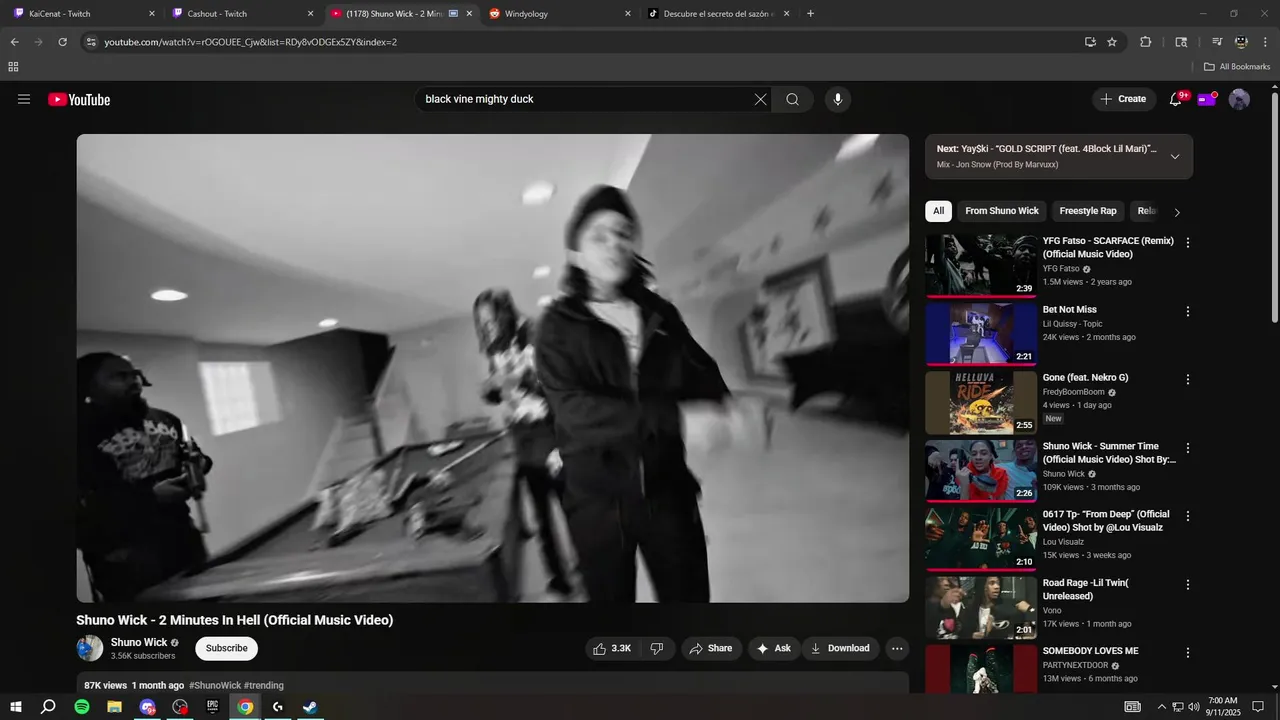Select the From Shuno Wick chip
1280x720 pixels.
1002,211
